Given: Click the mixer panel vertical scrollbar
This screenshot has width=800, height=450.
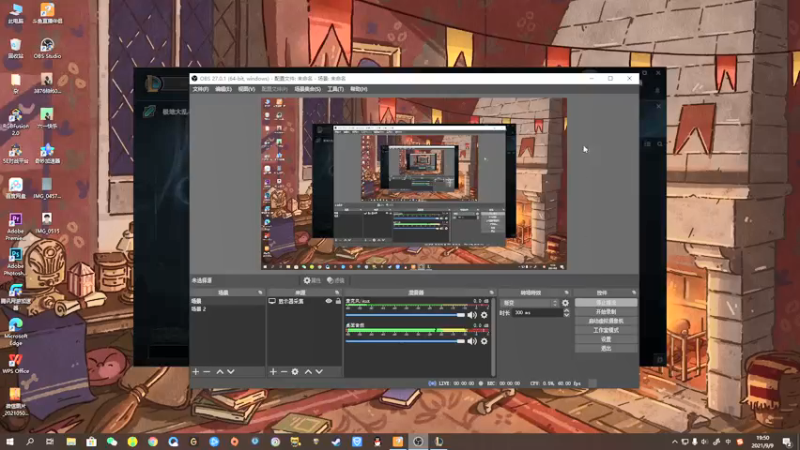Looking at the screenshot, I should click(493, 337).
